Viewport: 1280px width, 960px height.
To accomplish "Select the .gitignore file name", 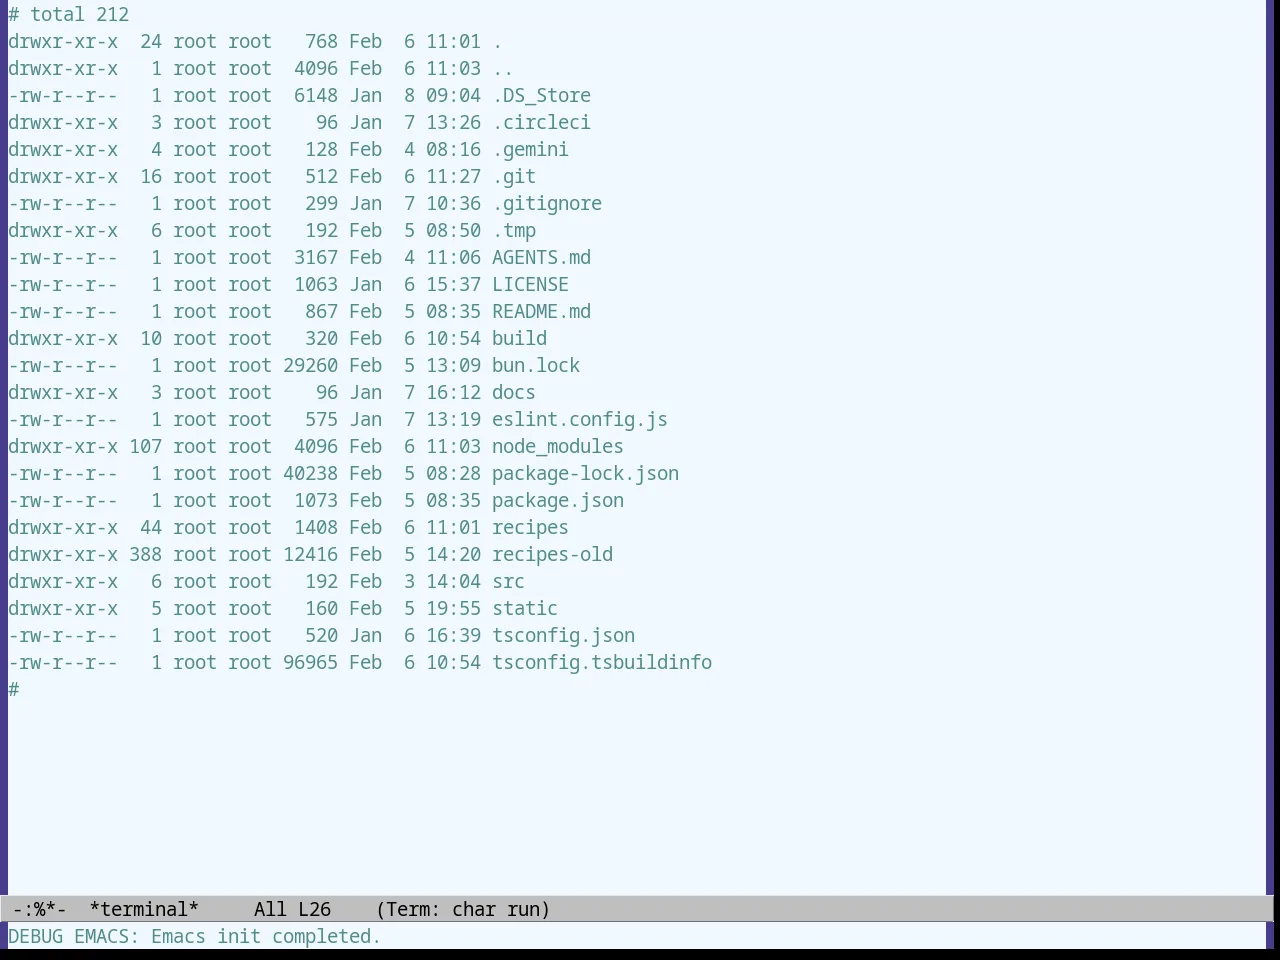I will coord(547,204).
